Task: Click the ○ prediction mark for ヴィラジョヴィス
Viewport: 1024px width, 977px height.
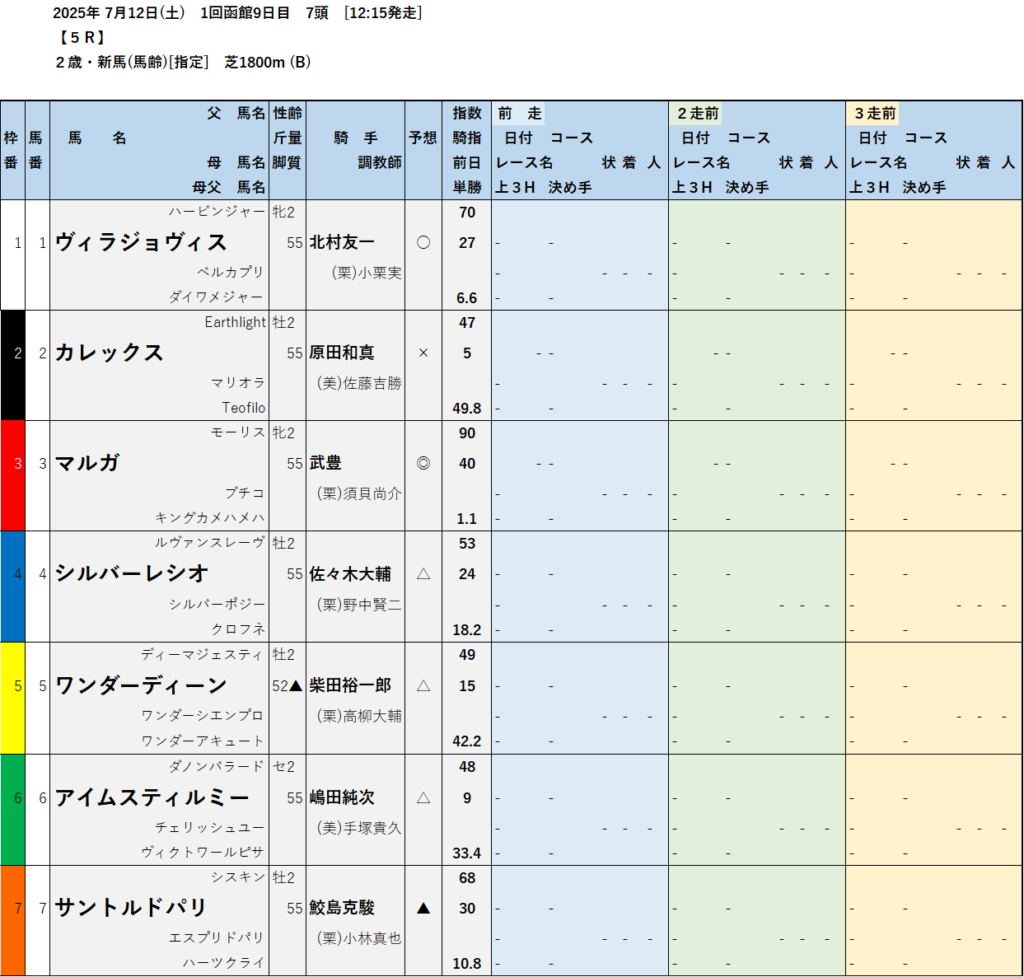Action: click(x=423, y=243)
